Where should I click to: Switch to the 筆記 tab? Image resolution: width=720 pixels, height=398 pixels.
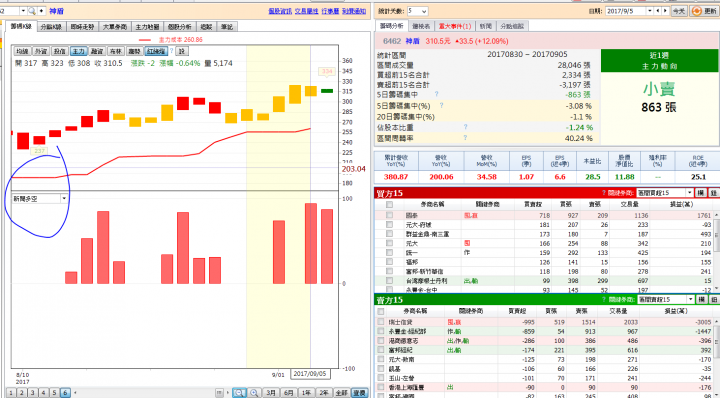click(x=227, y=27)
